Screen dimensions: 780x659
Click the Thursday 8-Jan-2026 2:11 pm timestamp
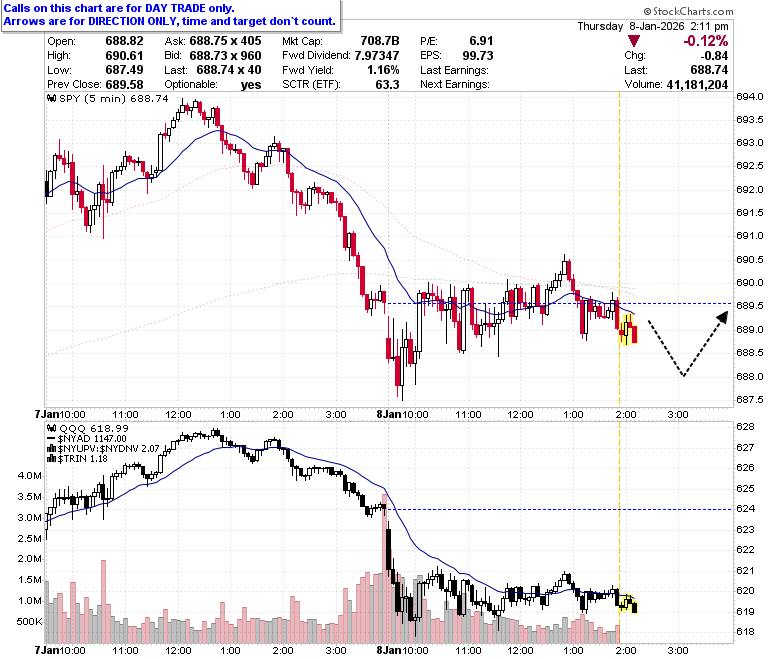click(x=653, y=26)
